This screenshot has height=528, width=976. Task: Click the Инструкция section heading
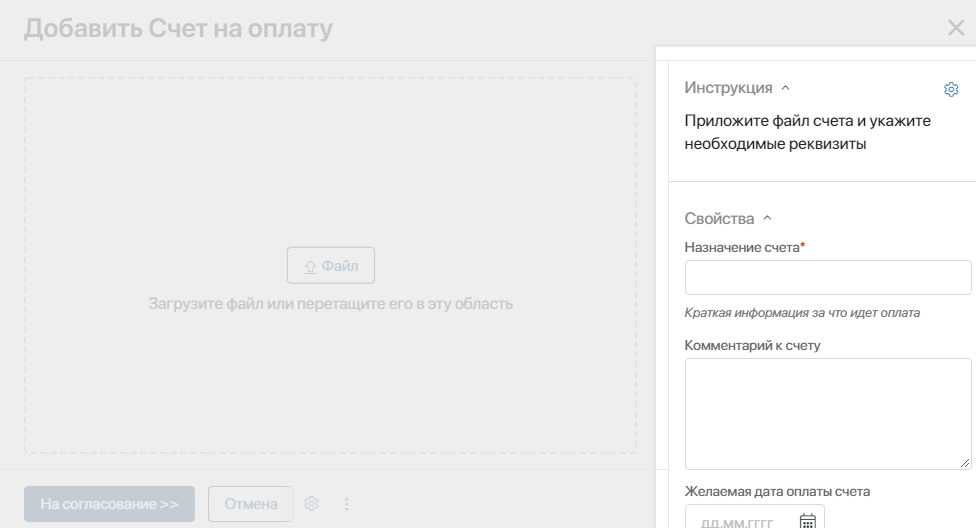click(x=728, y=88)
